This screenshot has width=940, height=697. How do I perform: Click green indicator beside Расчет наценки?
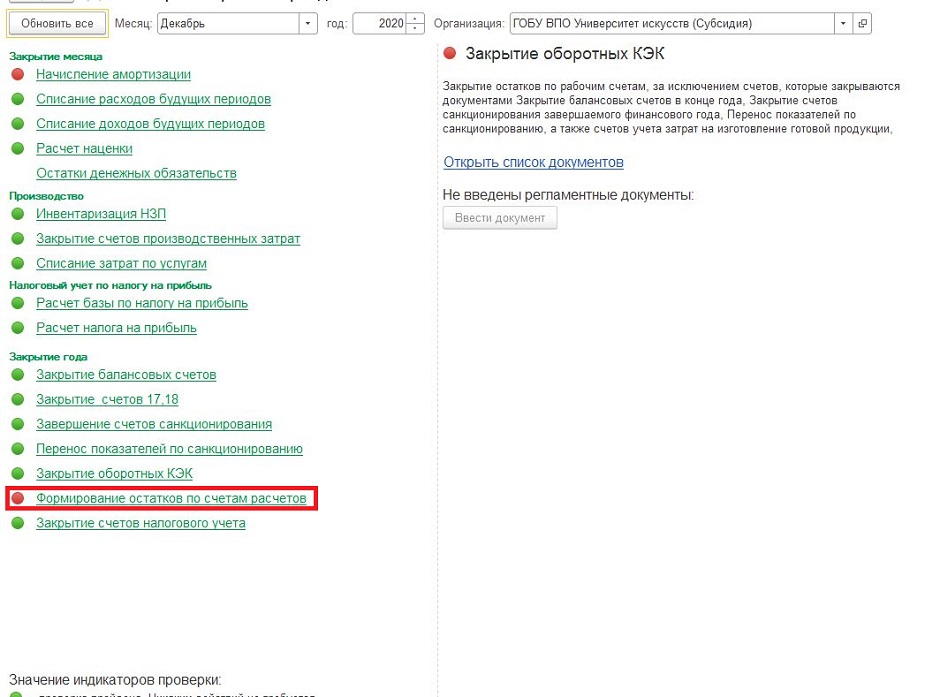tap(17, 149)
